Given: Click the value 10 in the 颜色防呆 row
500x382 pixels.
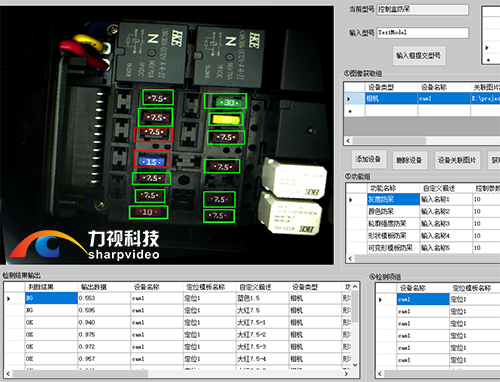Looking at the screenshot, I should point(477,211).
